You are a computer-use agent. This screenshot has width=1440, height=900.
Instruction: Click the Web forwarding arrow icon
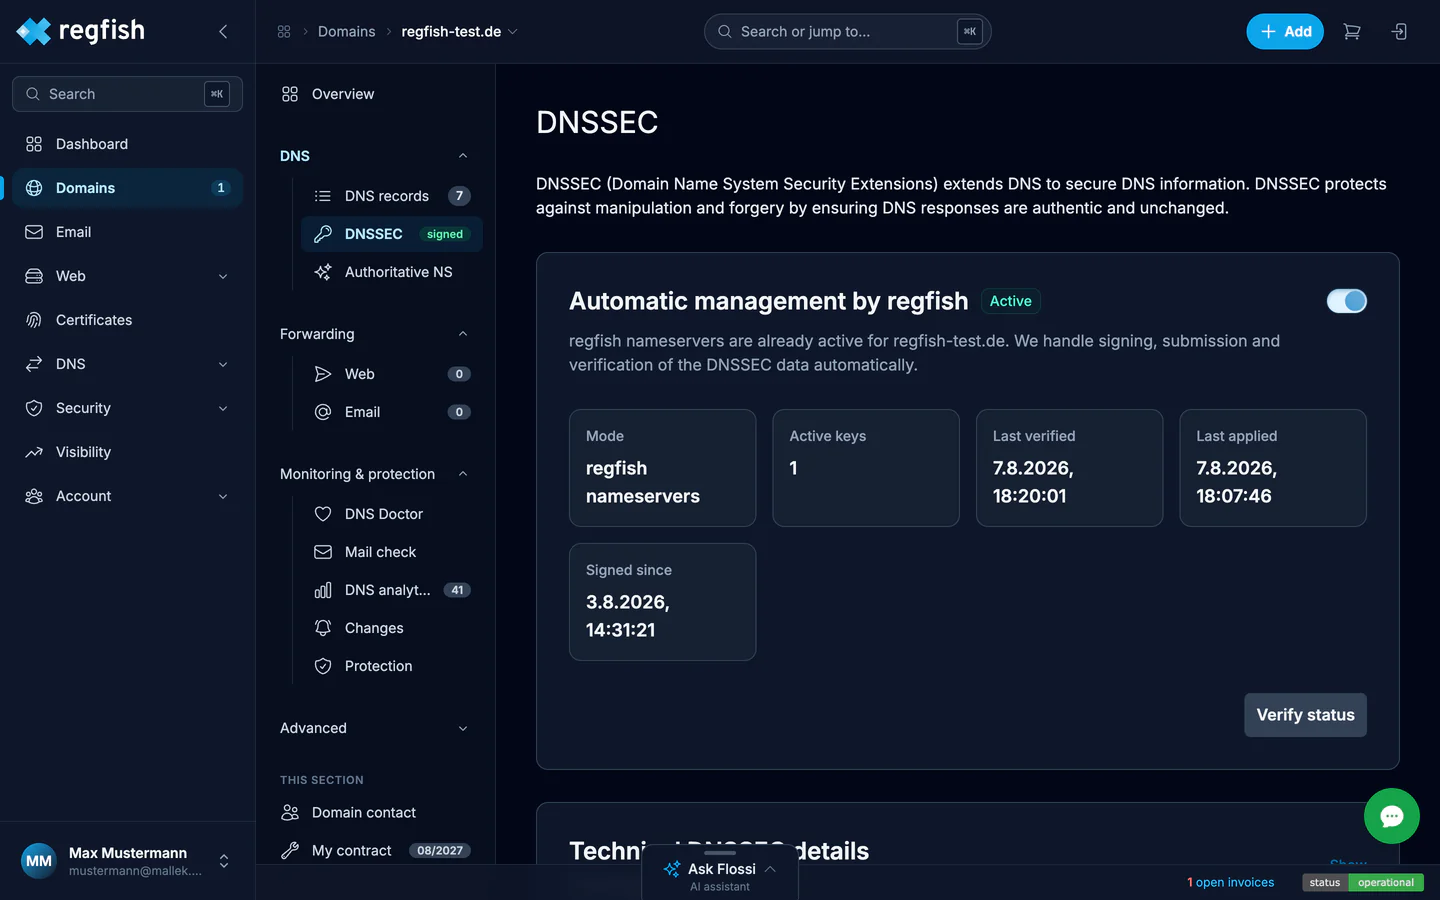(323, 374)
